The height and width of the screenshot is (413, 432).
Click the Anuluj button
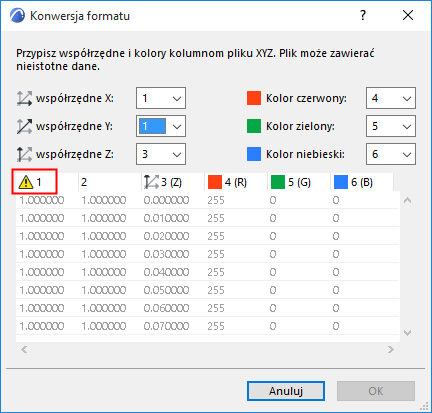coord(286,391)
